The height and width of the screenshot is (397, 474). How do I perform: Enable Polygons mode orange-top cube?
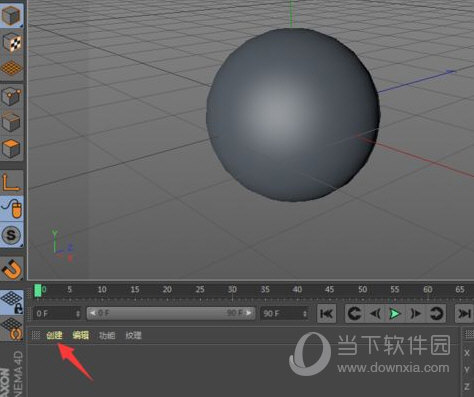12,148
